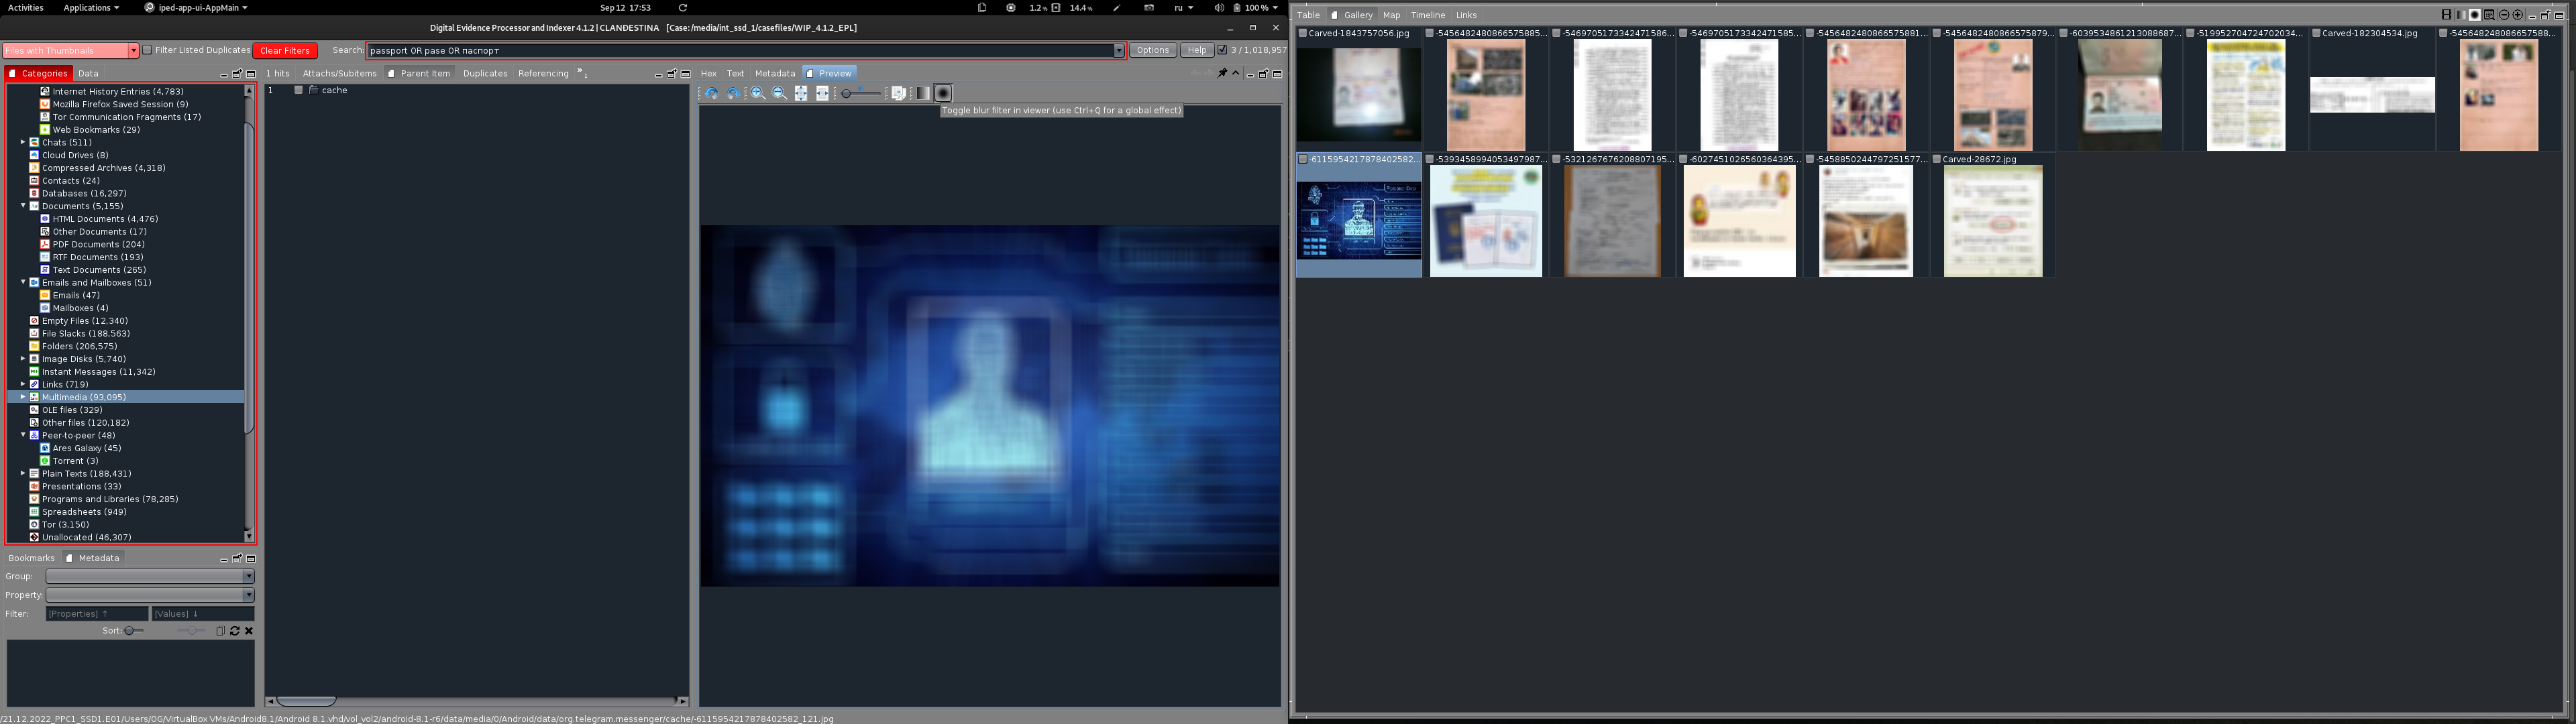Fit image to window width
The image size is (2576, 724).
[822, 93]
